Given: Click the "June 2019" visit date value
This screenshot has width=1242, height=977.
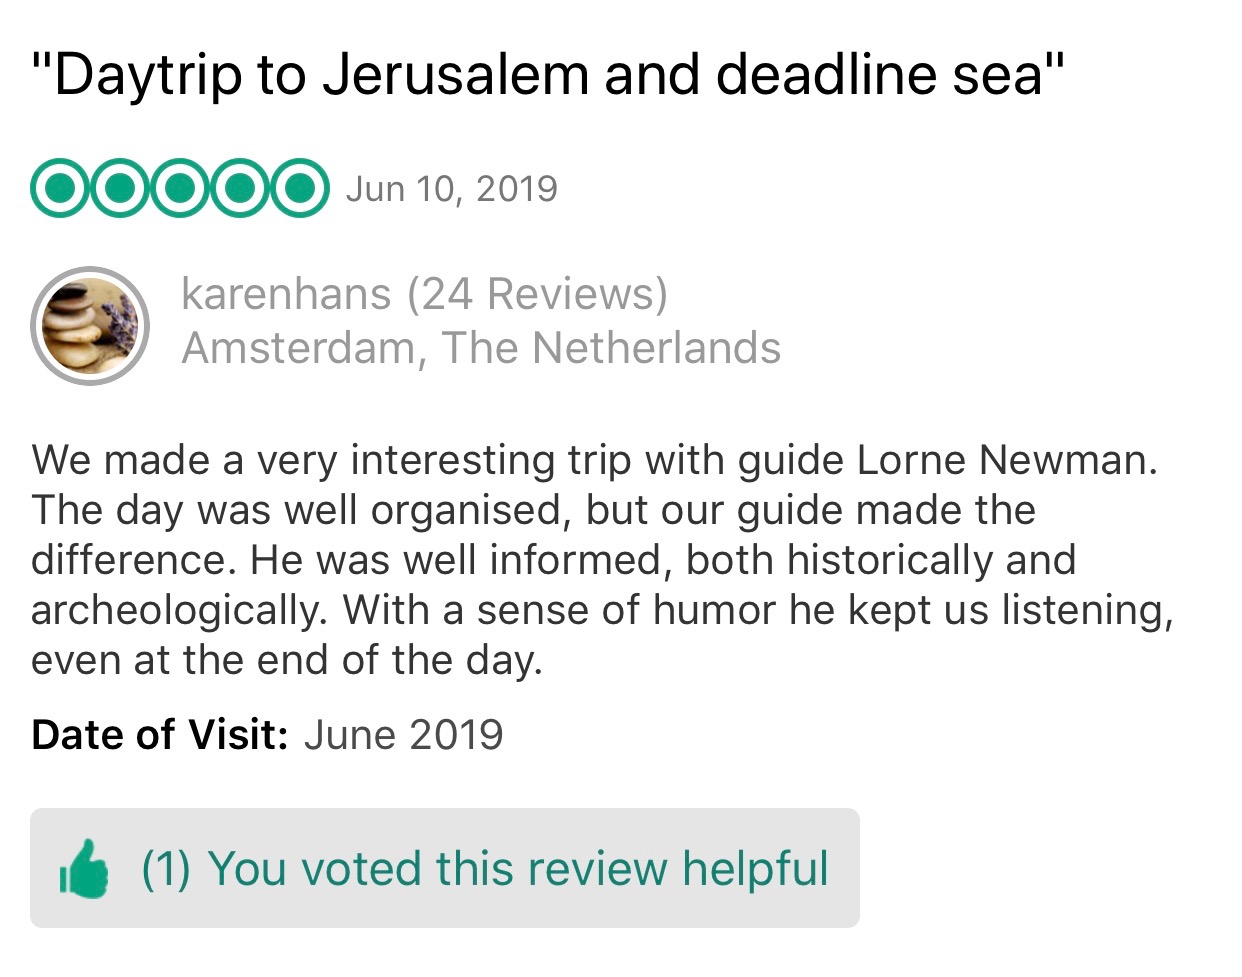Looking at the screenshot, I should tap(403, 735).
